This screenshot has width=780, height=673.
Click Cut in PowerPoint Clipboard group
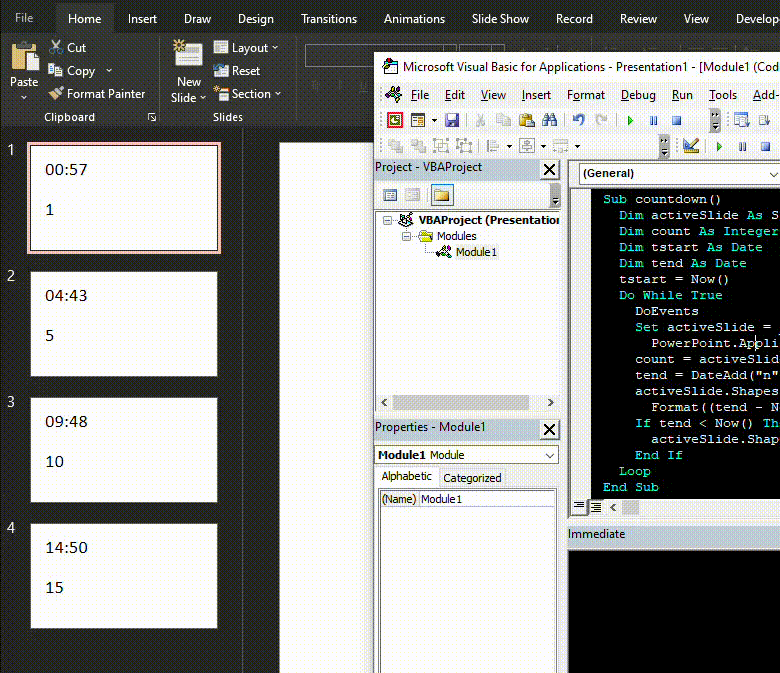point(68,48)
